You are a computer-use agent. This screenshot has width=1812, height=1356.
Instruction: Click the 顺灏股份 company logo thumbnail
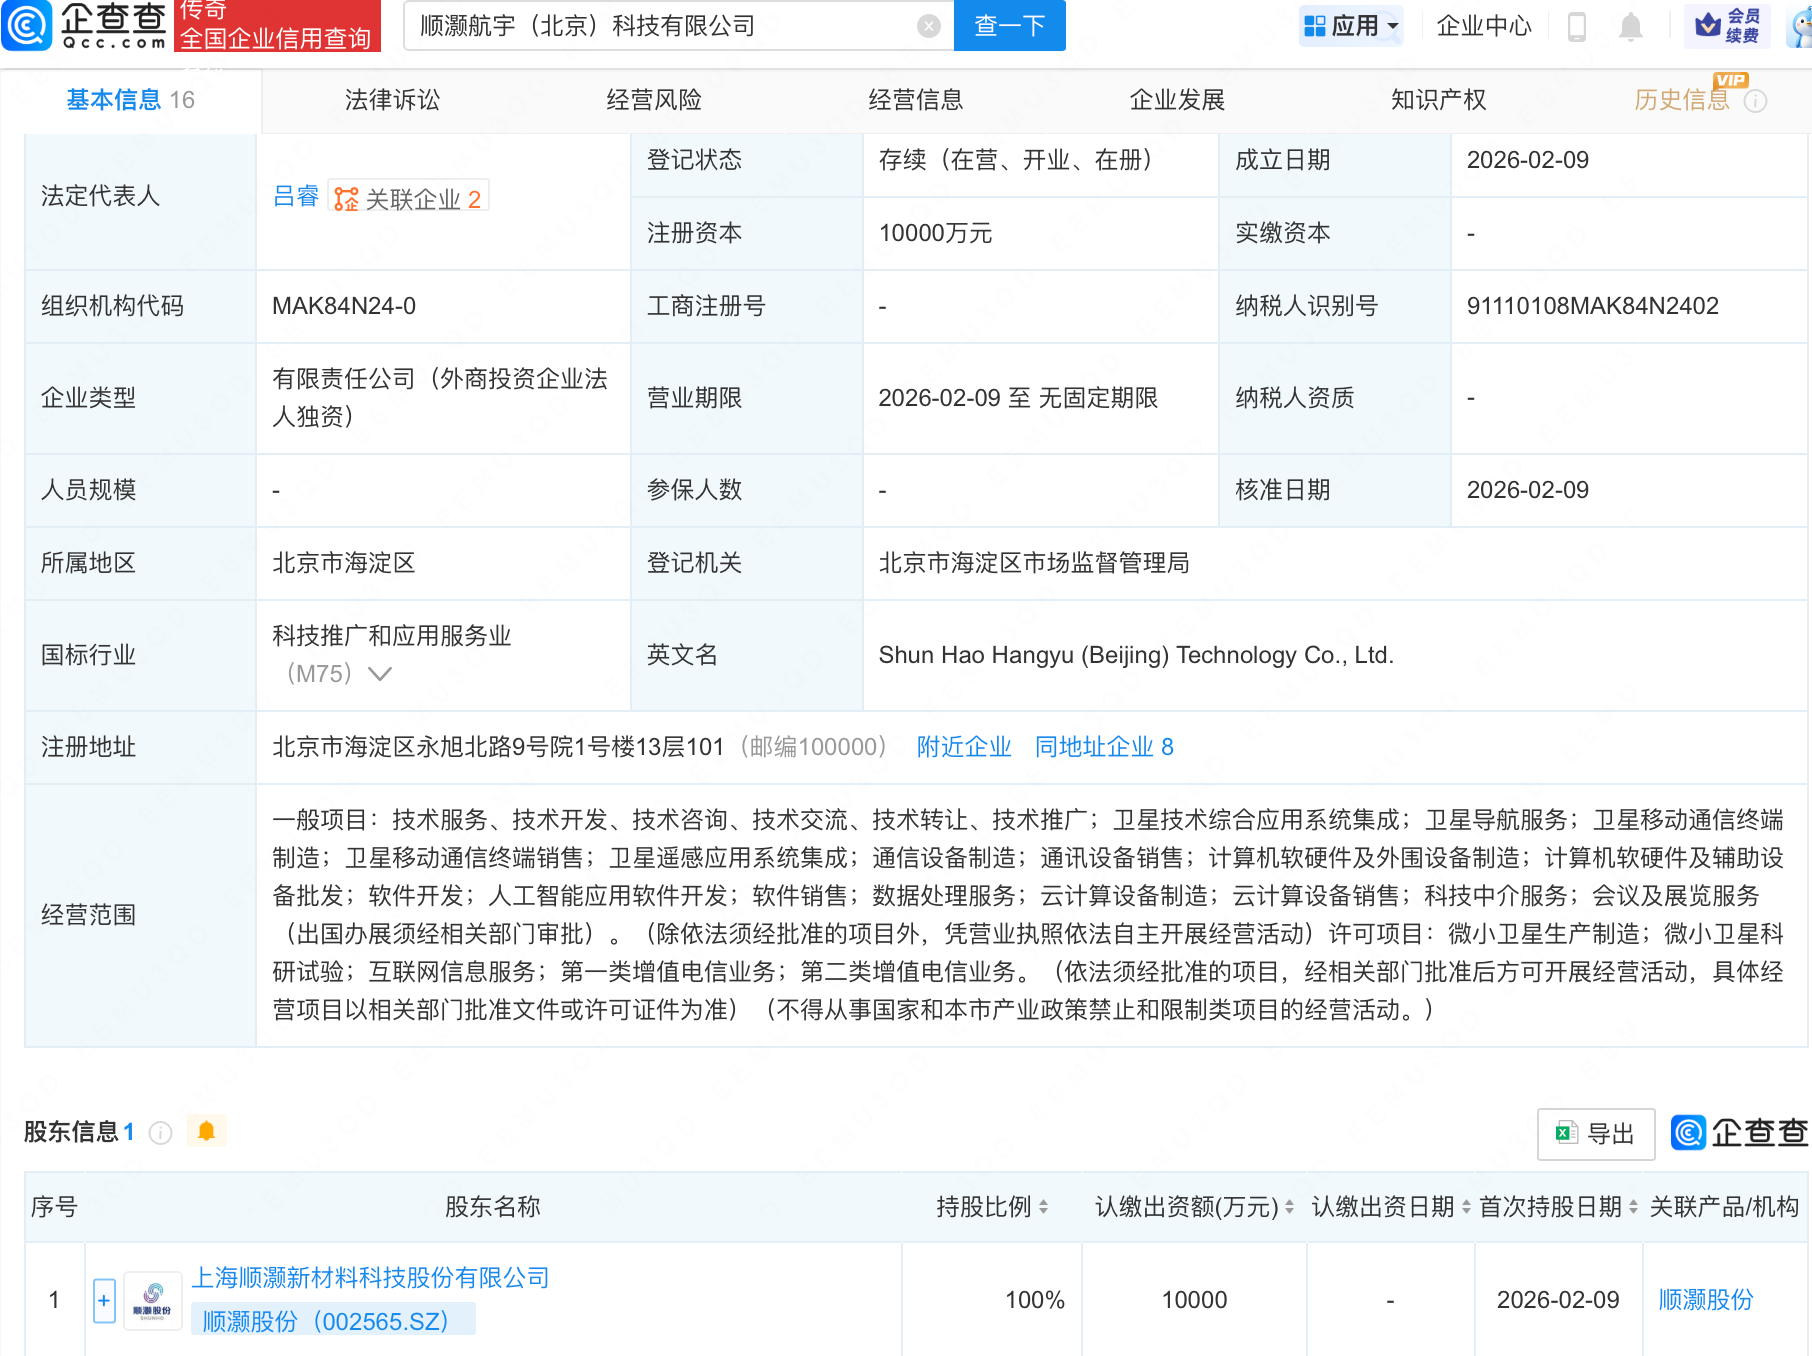click(152, 1301)
